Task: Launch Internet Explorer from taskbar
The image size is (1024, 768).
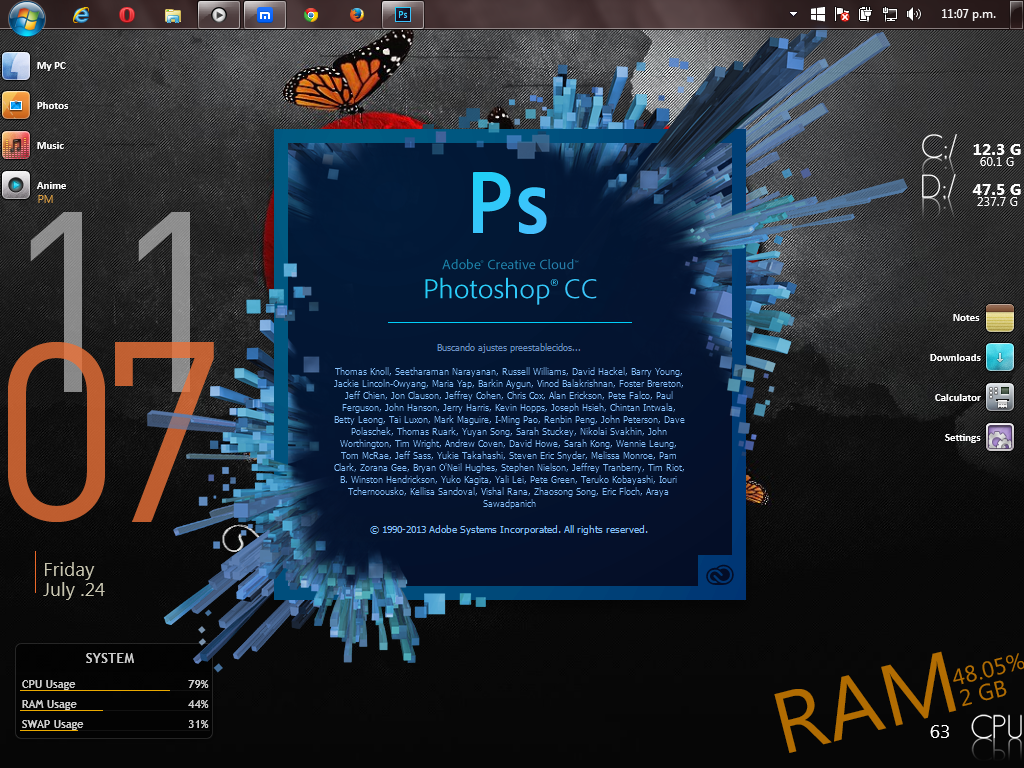Action: [x=81, y=14]
